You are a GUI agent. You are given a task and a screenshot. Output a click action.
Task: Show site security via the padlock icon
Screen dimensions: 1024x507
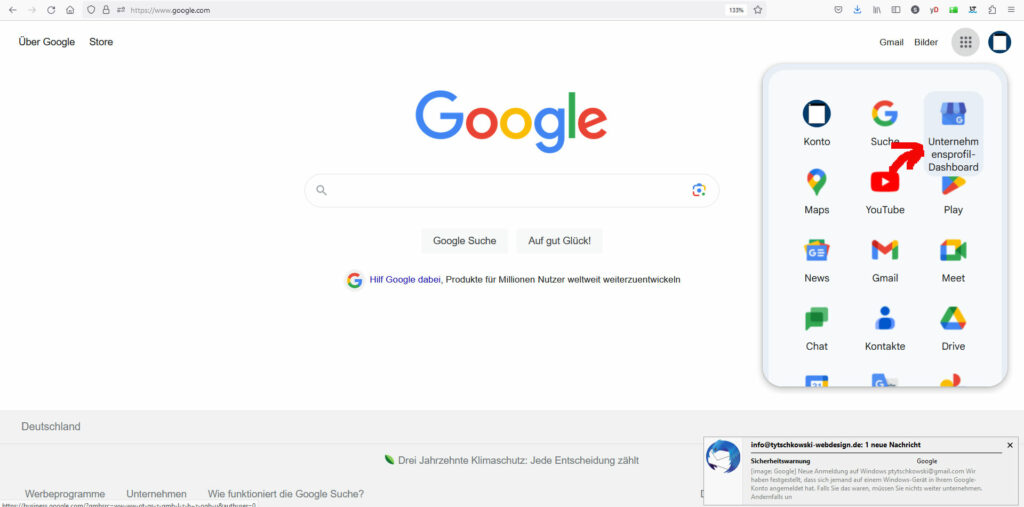[106, 10]
